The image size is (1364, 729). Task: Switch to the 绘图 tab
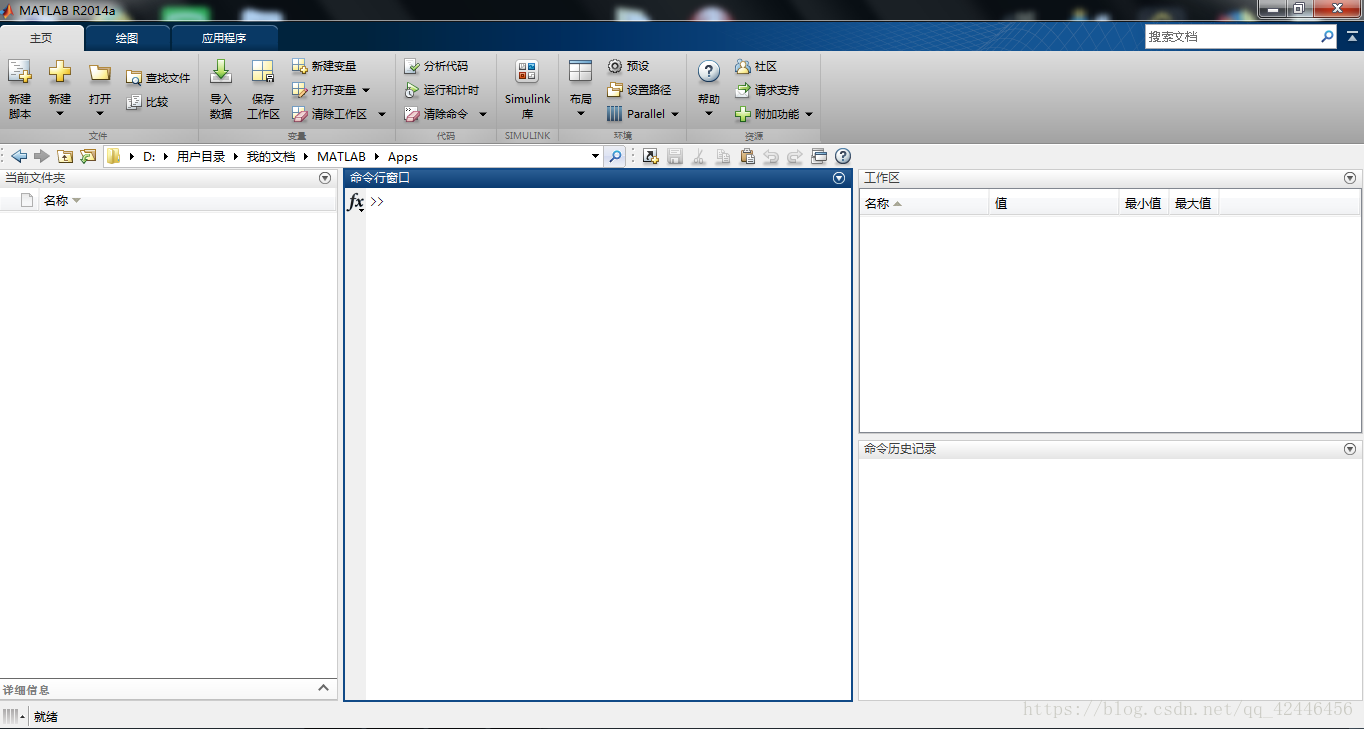click(x=127, y=38)
